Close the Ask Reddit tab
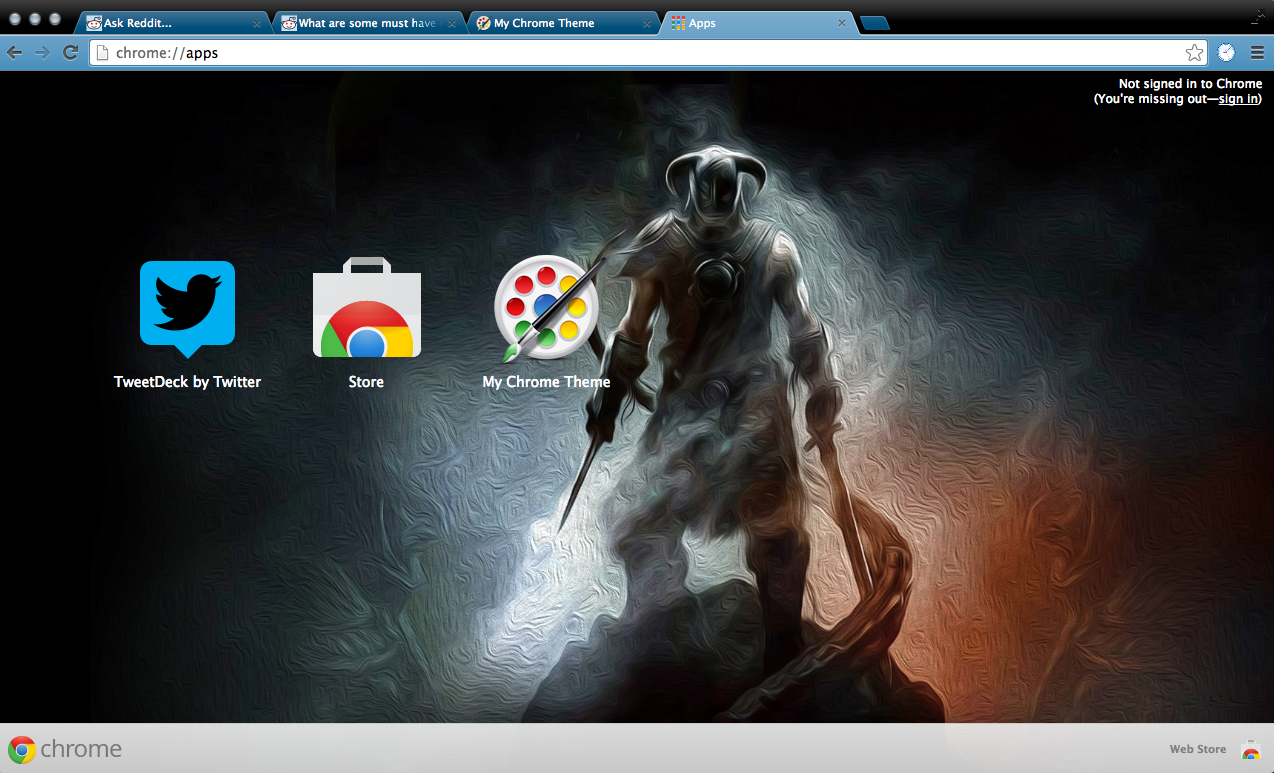Image resolution: width=1274 pixels, height=773 pixels. [257, 24]
